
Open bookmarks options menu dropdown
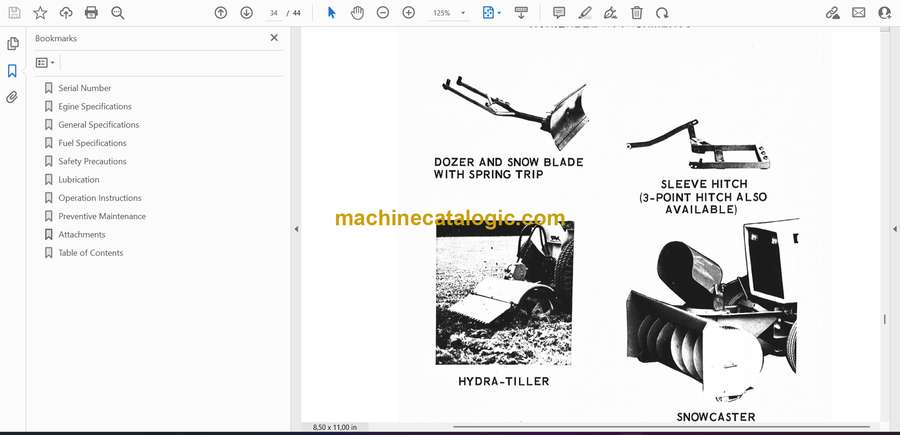click(x=45, y=63)
